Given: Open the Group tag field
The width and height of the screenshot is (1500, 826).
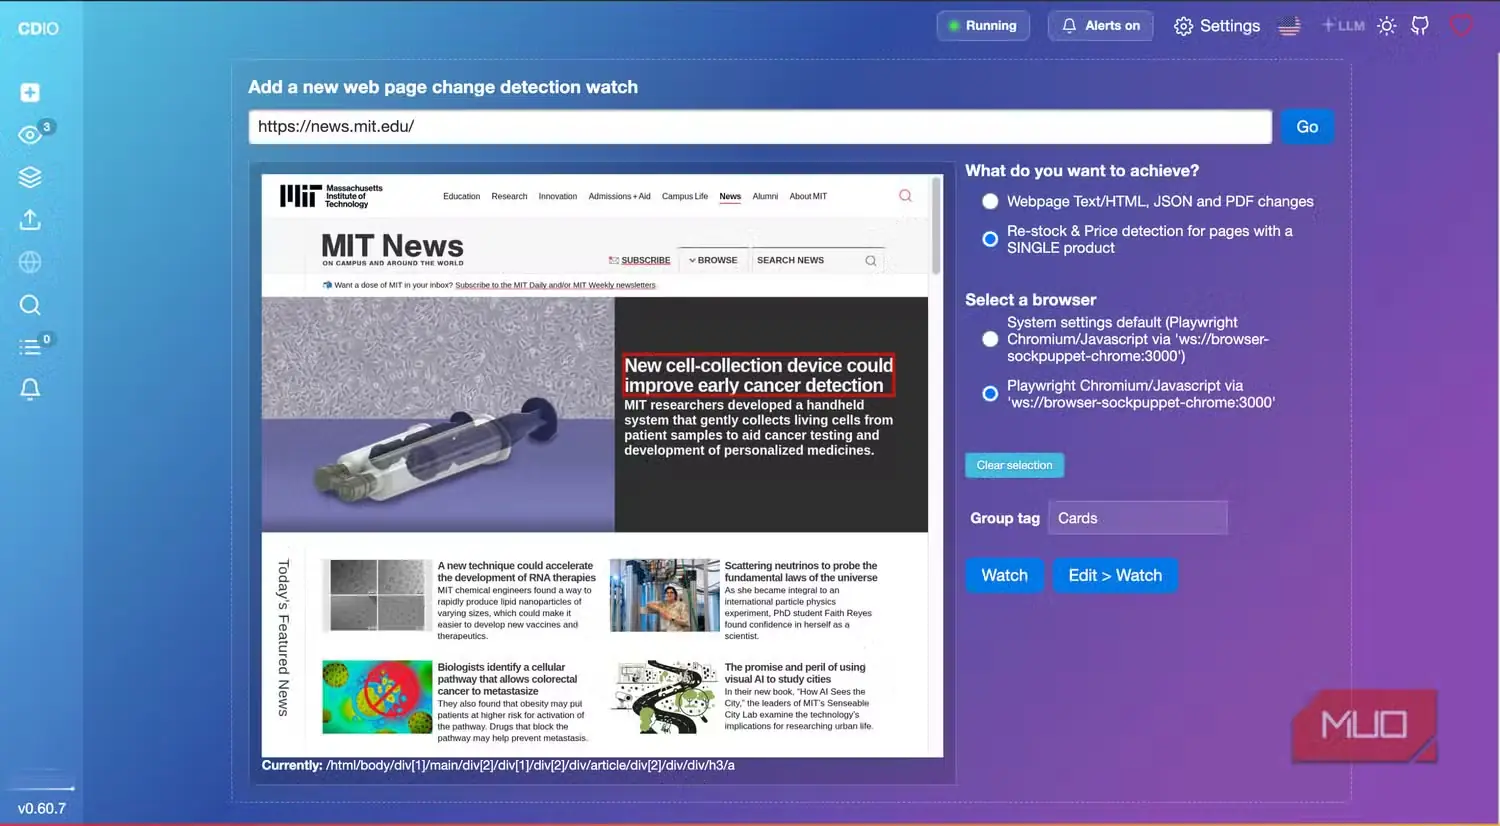Looking at the screenshot, I should [1137, 518].
